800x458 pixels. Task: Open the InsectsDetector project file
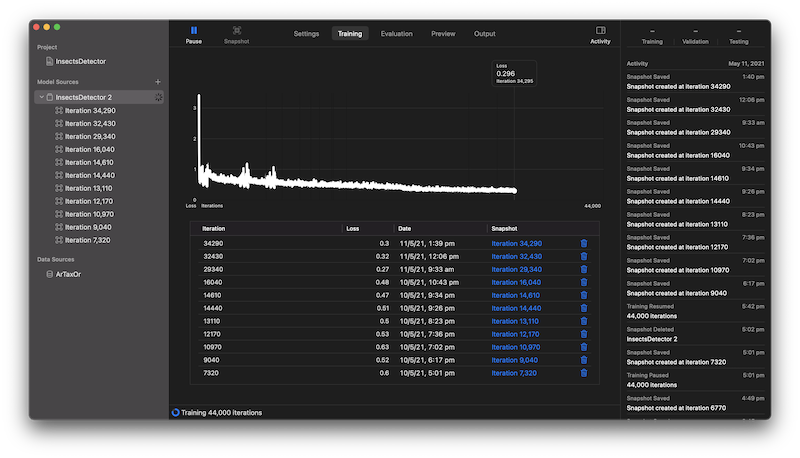click(x=80, y=61)
